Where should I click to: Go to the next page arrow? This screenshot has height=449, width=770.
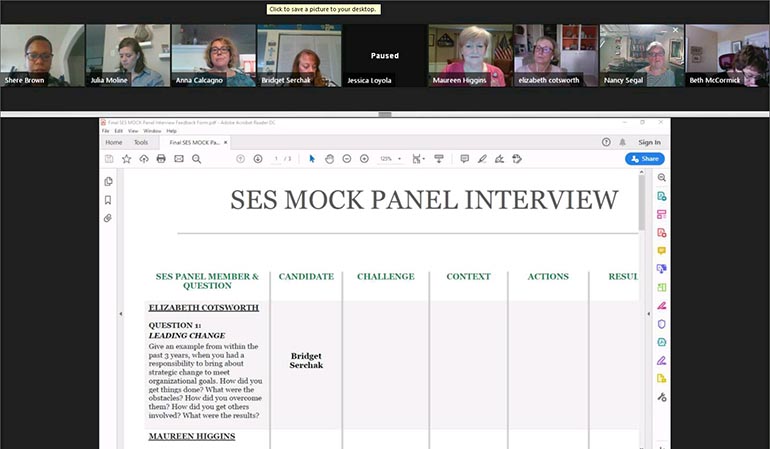258,159
